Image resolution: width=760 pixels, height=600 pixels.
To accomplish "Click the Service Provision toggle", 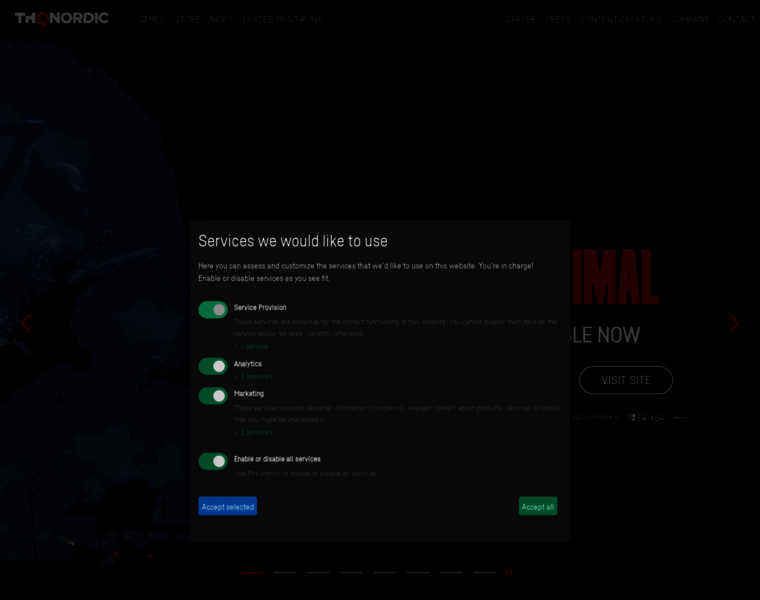I will (213, 310).
